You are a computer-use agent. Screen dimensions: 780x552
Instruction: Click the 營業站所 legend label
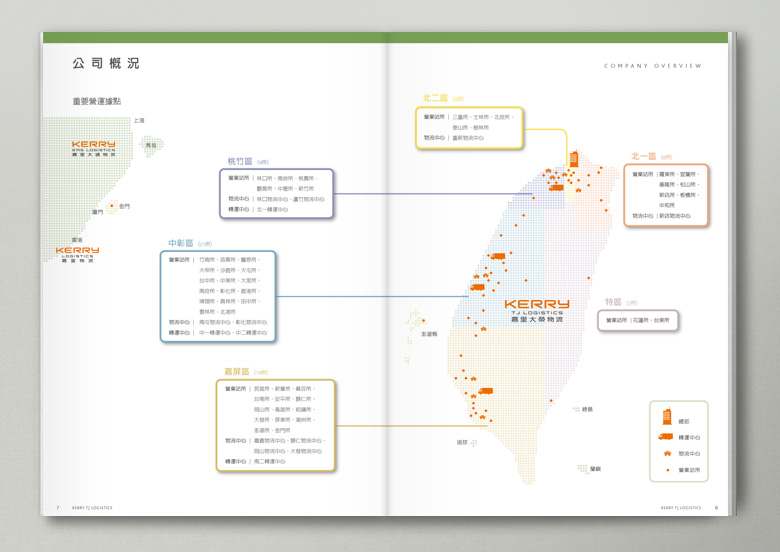(689, 470)
